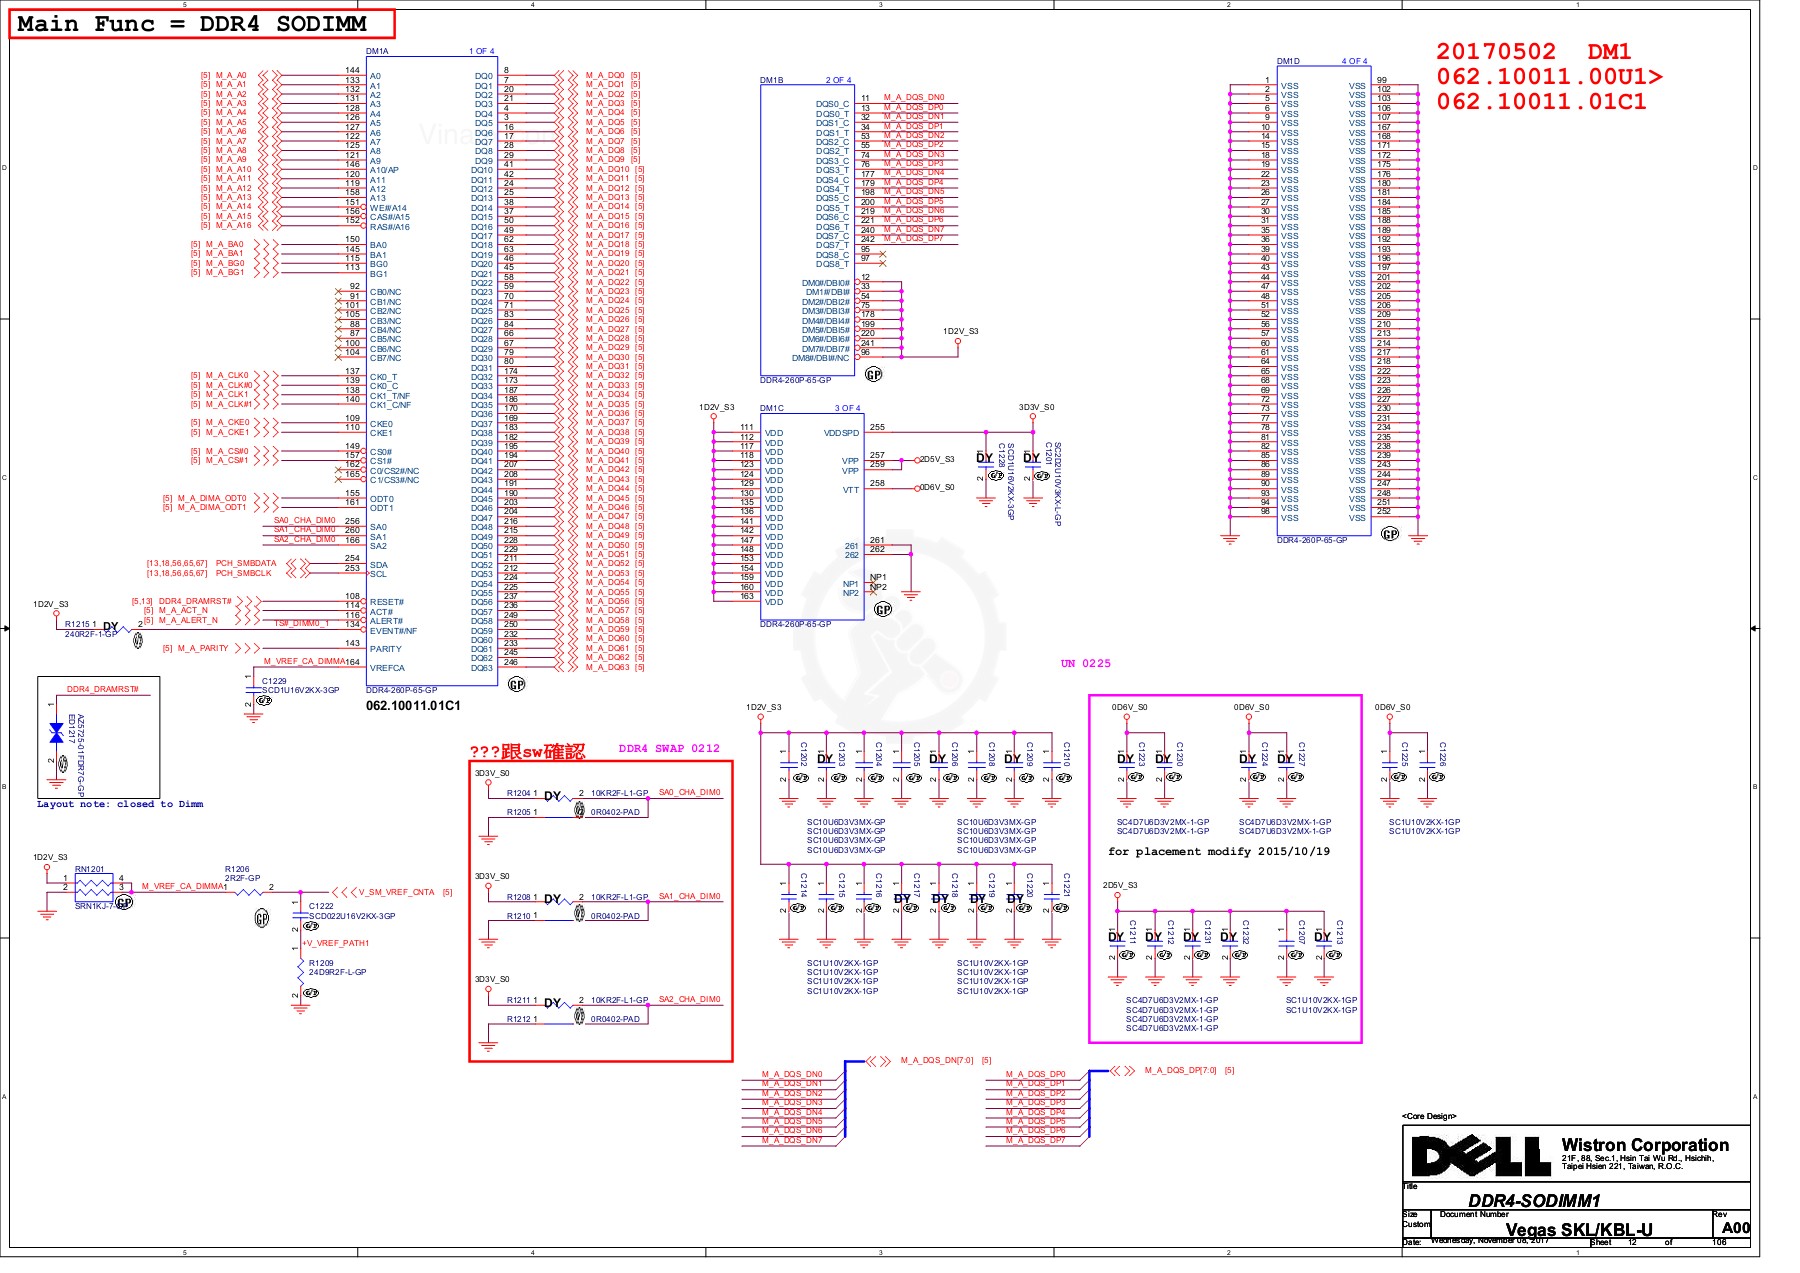Image resolution: width=1800 pixels, height=1273 pixels.
Task: Click the 'DDR4 SWAP 0212' annotation
Action: [x=668, y=748]
